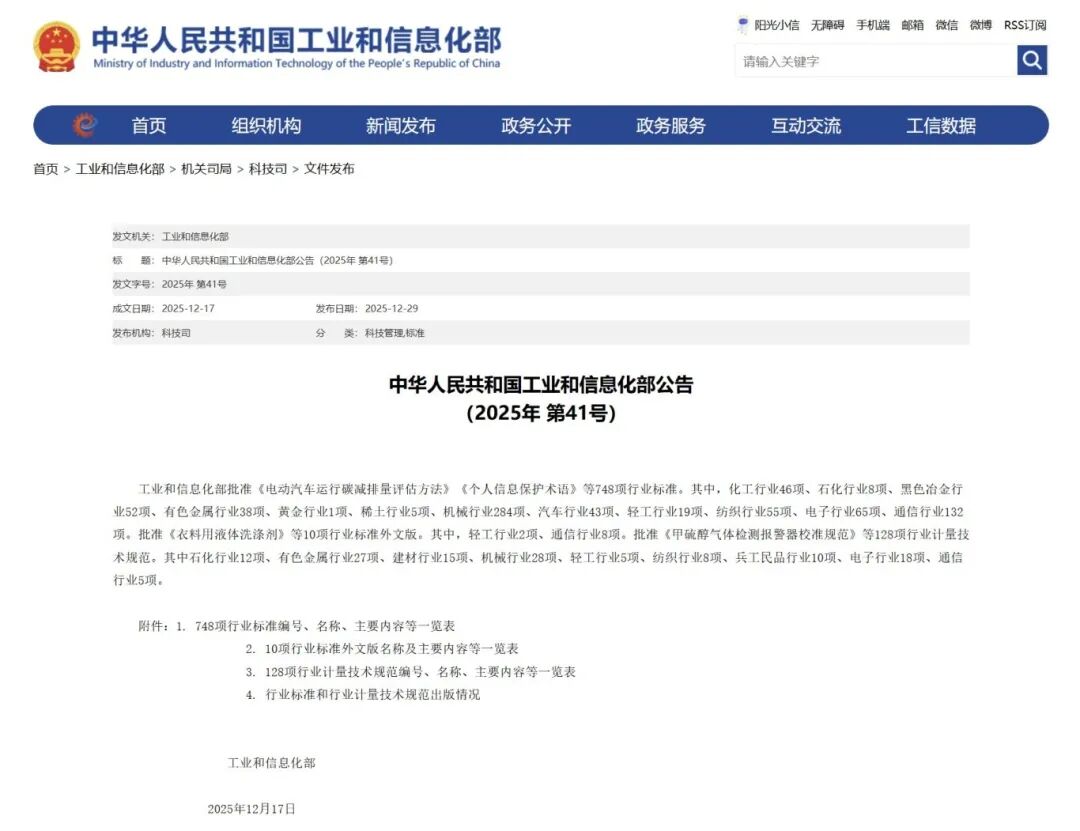This screenshot has width=1080, height=831.
Task: Click the orange swirl icon in navbar
Action: tap(85, 125)
